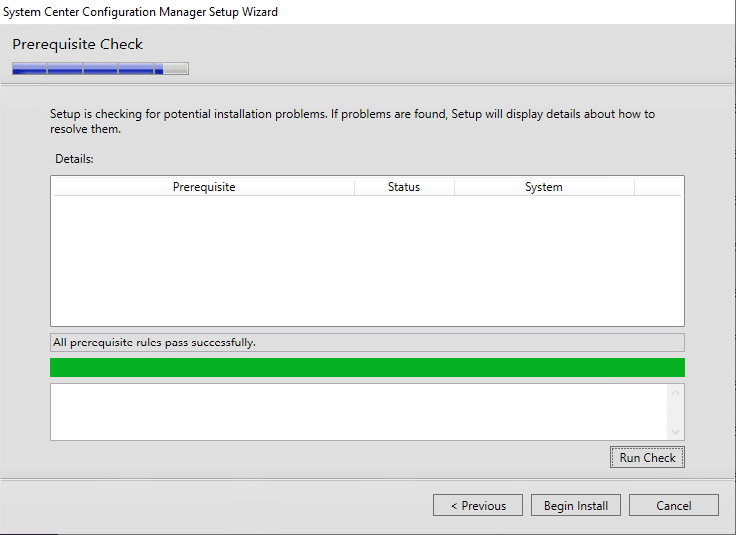This screenshot has height=535, width=736.
Task: Click the Details label above the list
Action: (x=74, y=158)
